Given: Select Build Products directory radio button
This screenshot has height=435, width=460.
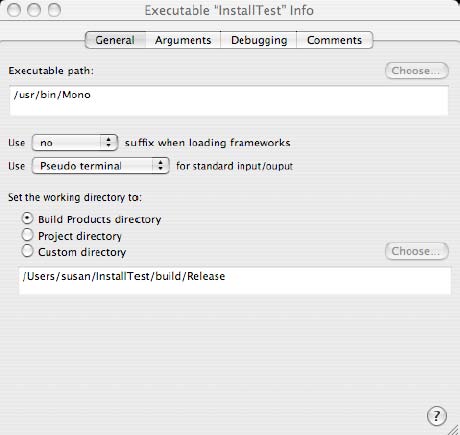Looking at the screenshot, I should (27, 219).
